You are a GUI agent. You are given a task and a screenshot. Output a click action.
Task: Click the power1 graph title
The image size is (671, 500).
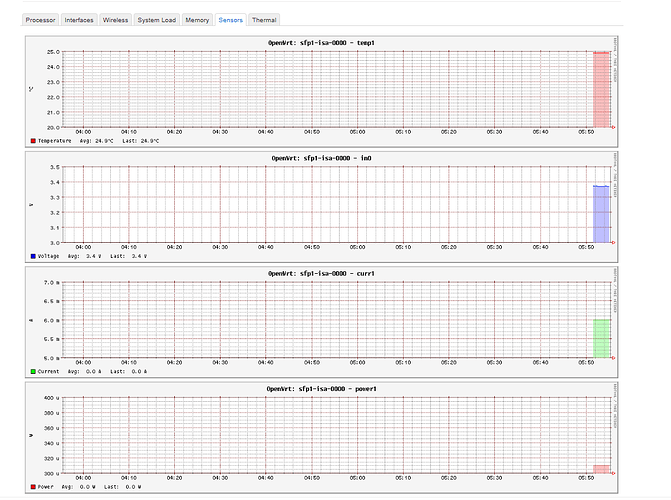pos(327,389)
